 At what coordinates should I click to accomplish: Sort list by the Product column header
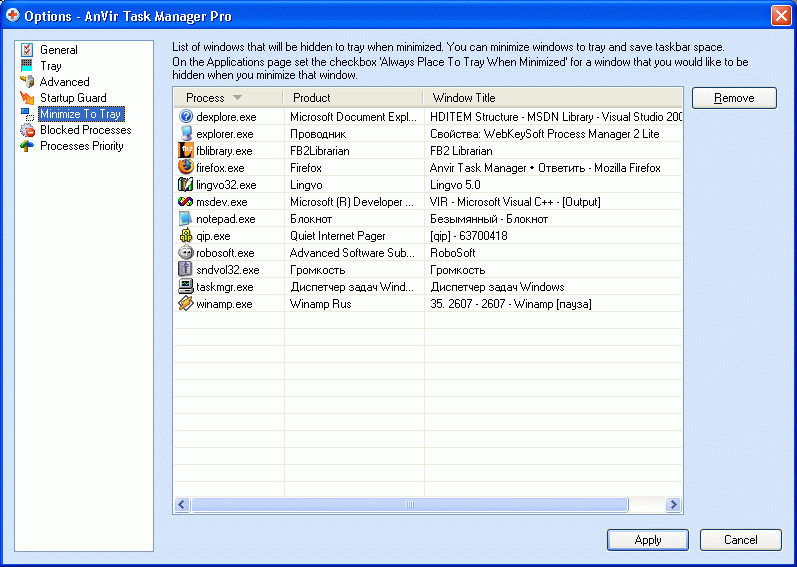click(x=353, y=98)
